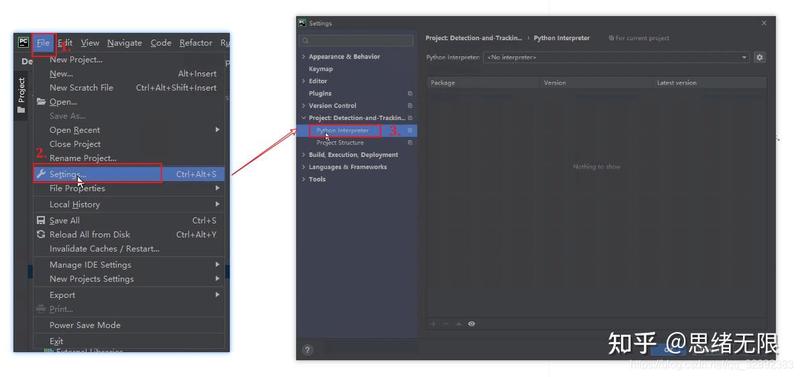Click the magnifier icon in the Settings search box
This screenshot has height=377, width=800.
pyautogui.click(x=305, y=41)
